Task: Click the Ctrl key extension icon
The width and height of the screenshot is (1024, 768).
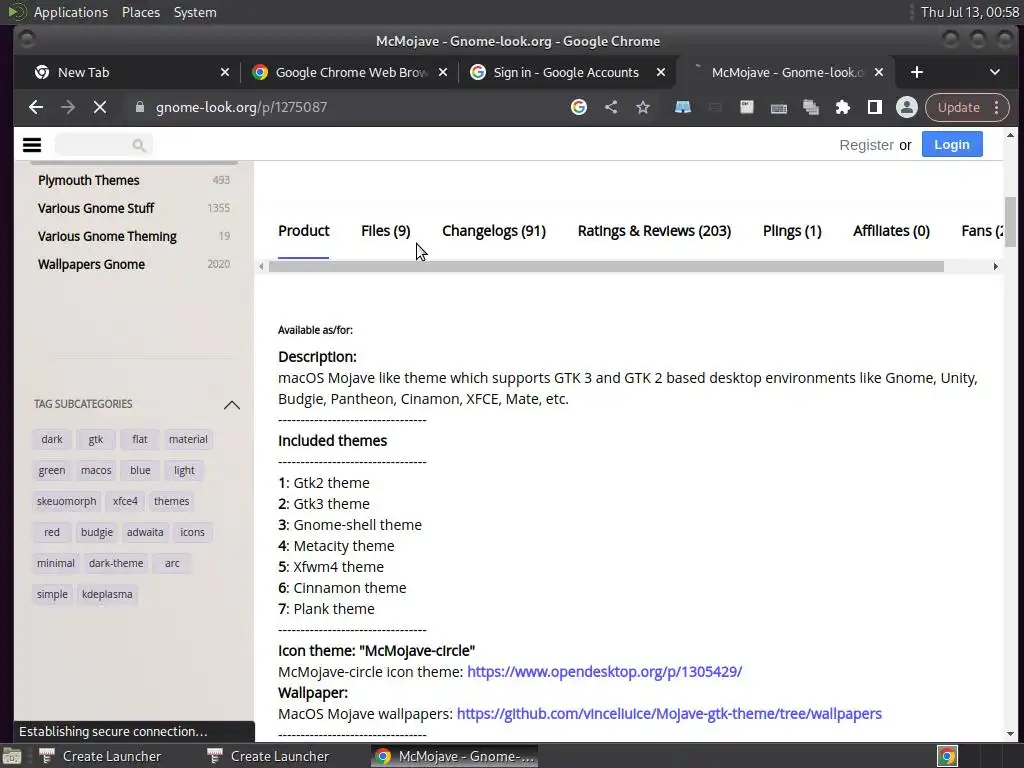Action: tap(746, 107)
